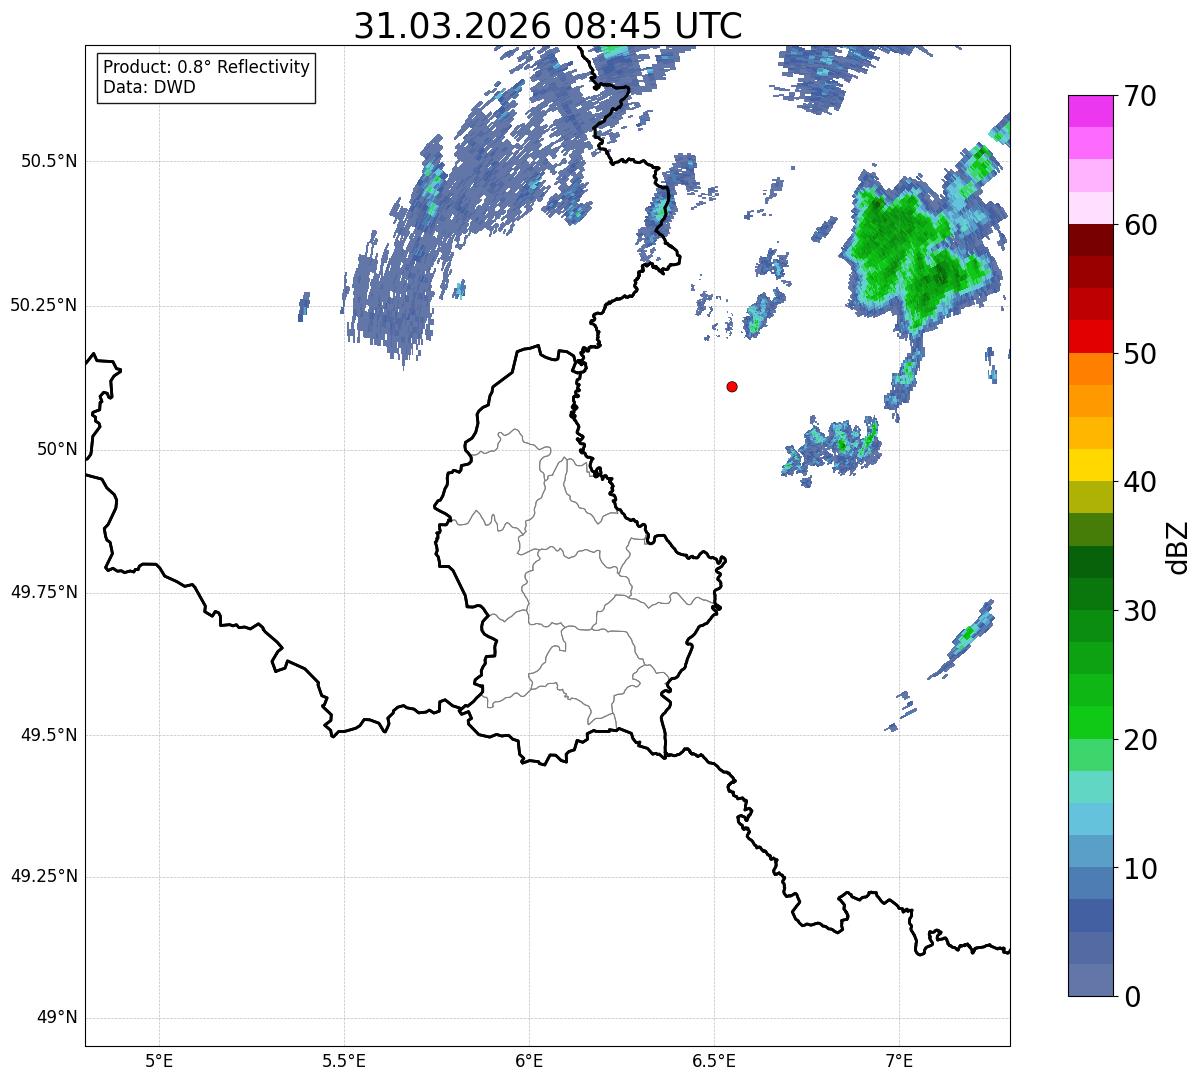Click the 7°E longitude label

pyautogui.click(x=899, y=1060)
